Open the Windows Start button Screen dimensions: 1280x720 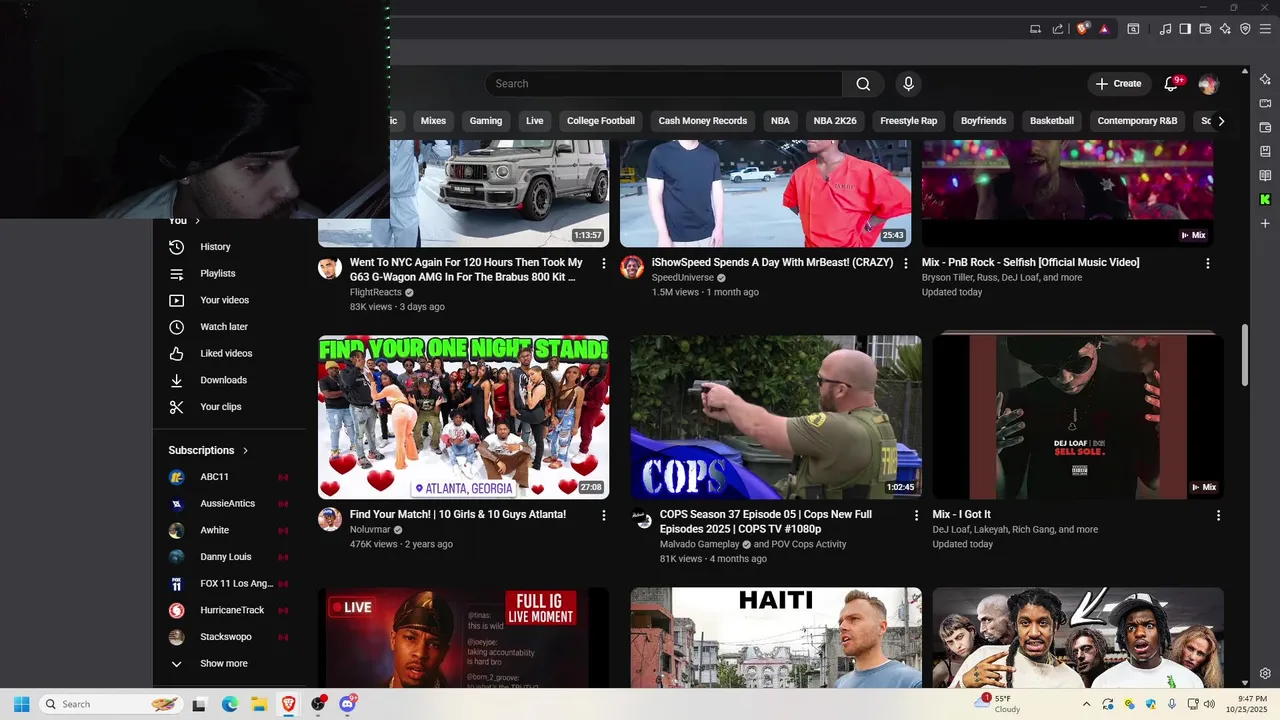point(21,704)
